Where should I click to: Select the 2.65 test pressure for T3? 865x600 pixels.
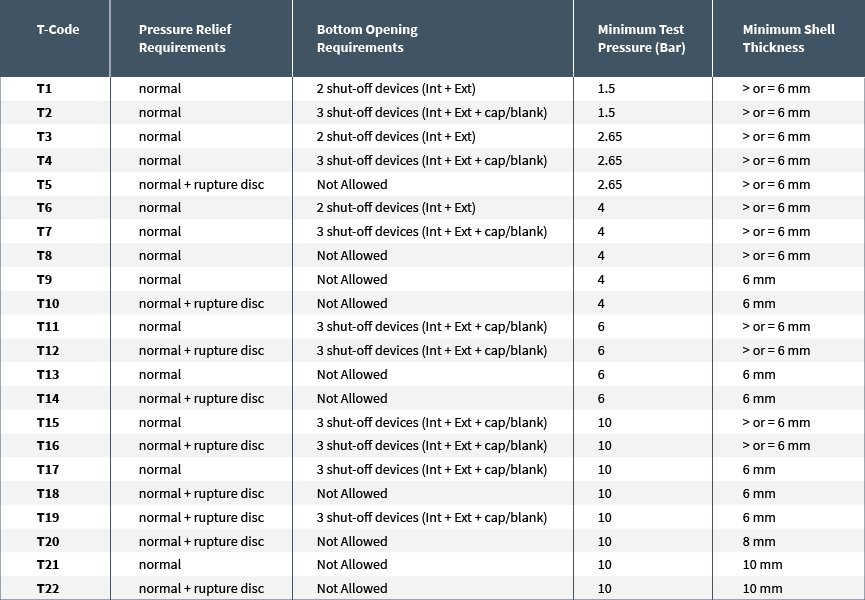[610, 137]
